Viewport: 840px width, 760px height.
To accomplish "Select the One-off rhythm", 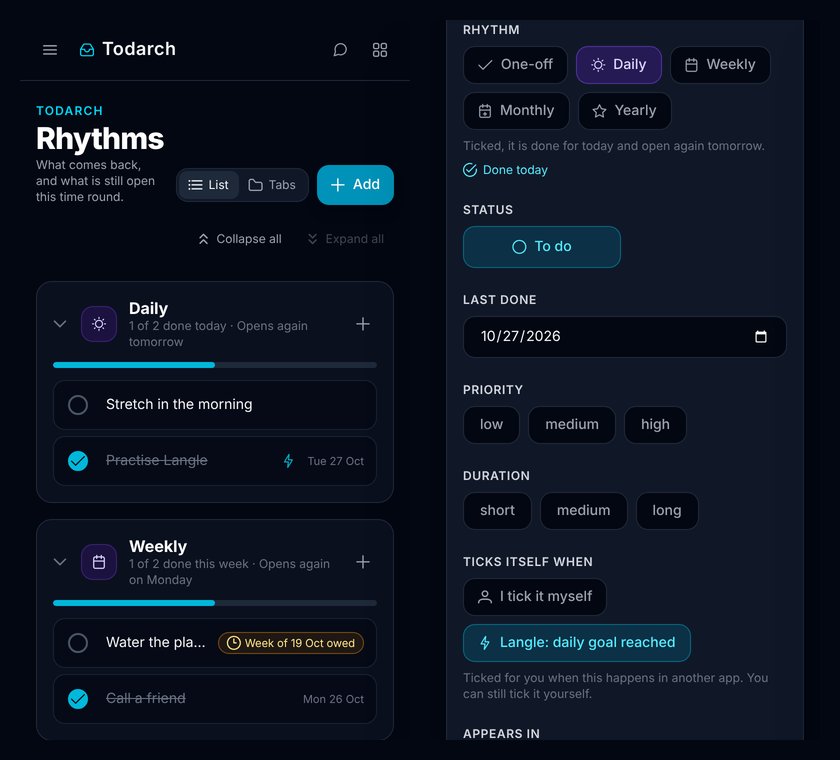I will 515,65.
